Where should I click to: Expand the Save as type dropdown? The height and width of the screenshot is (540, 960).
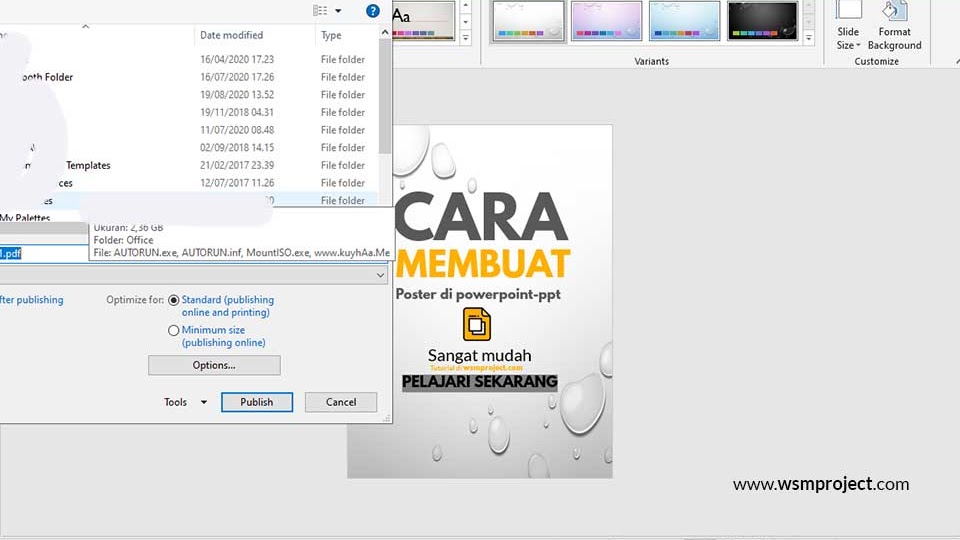pyautogui.click(x=380, y=276)
